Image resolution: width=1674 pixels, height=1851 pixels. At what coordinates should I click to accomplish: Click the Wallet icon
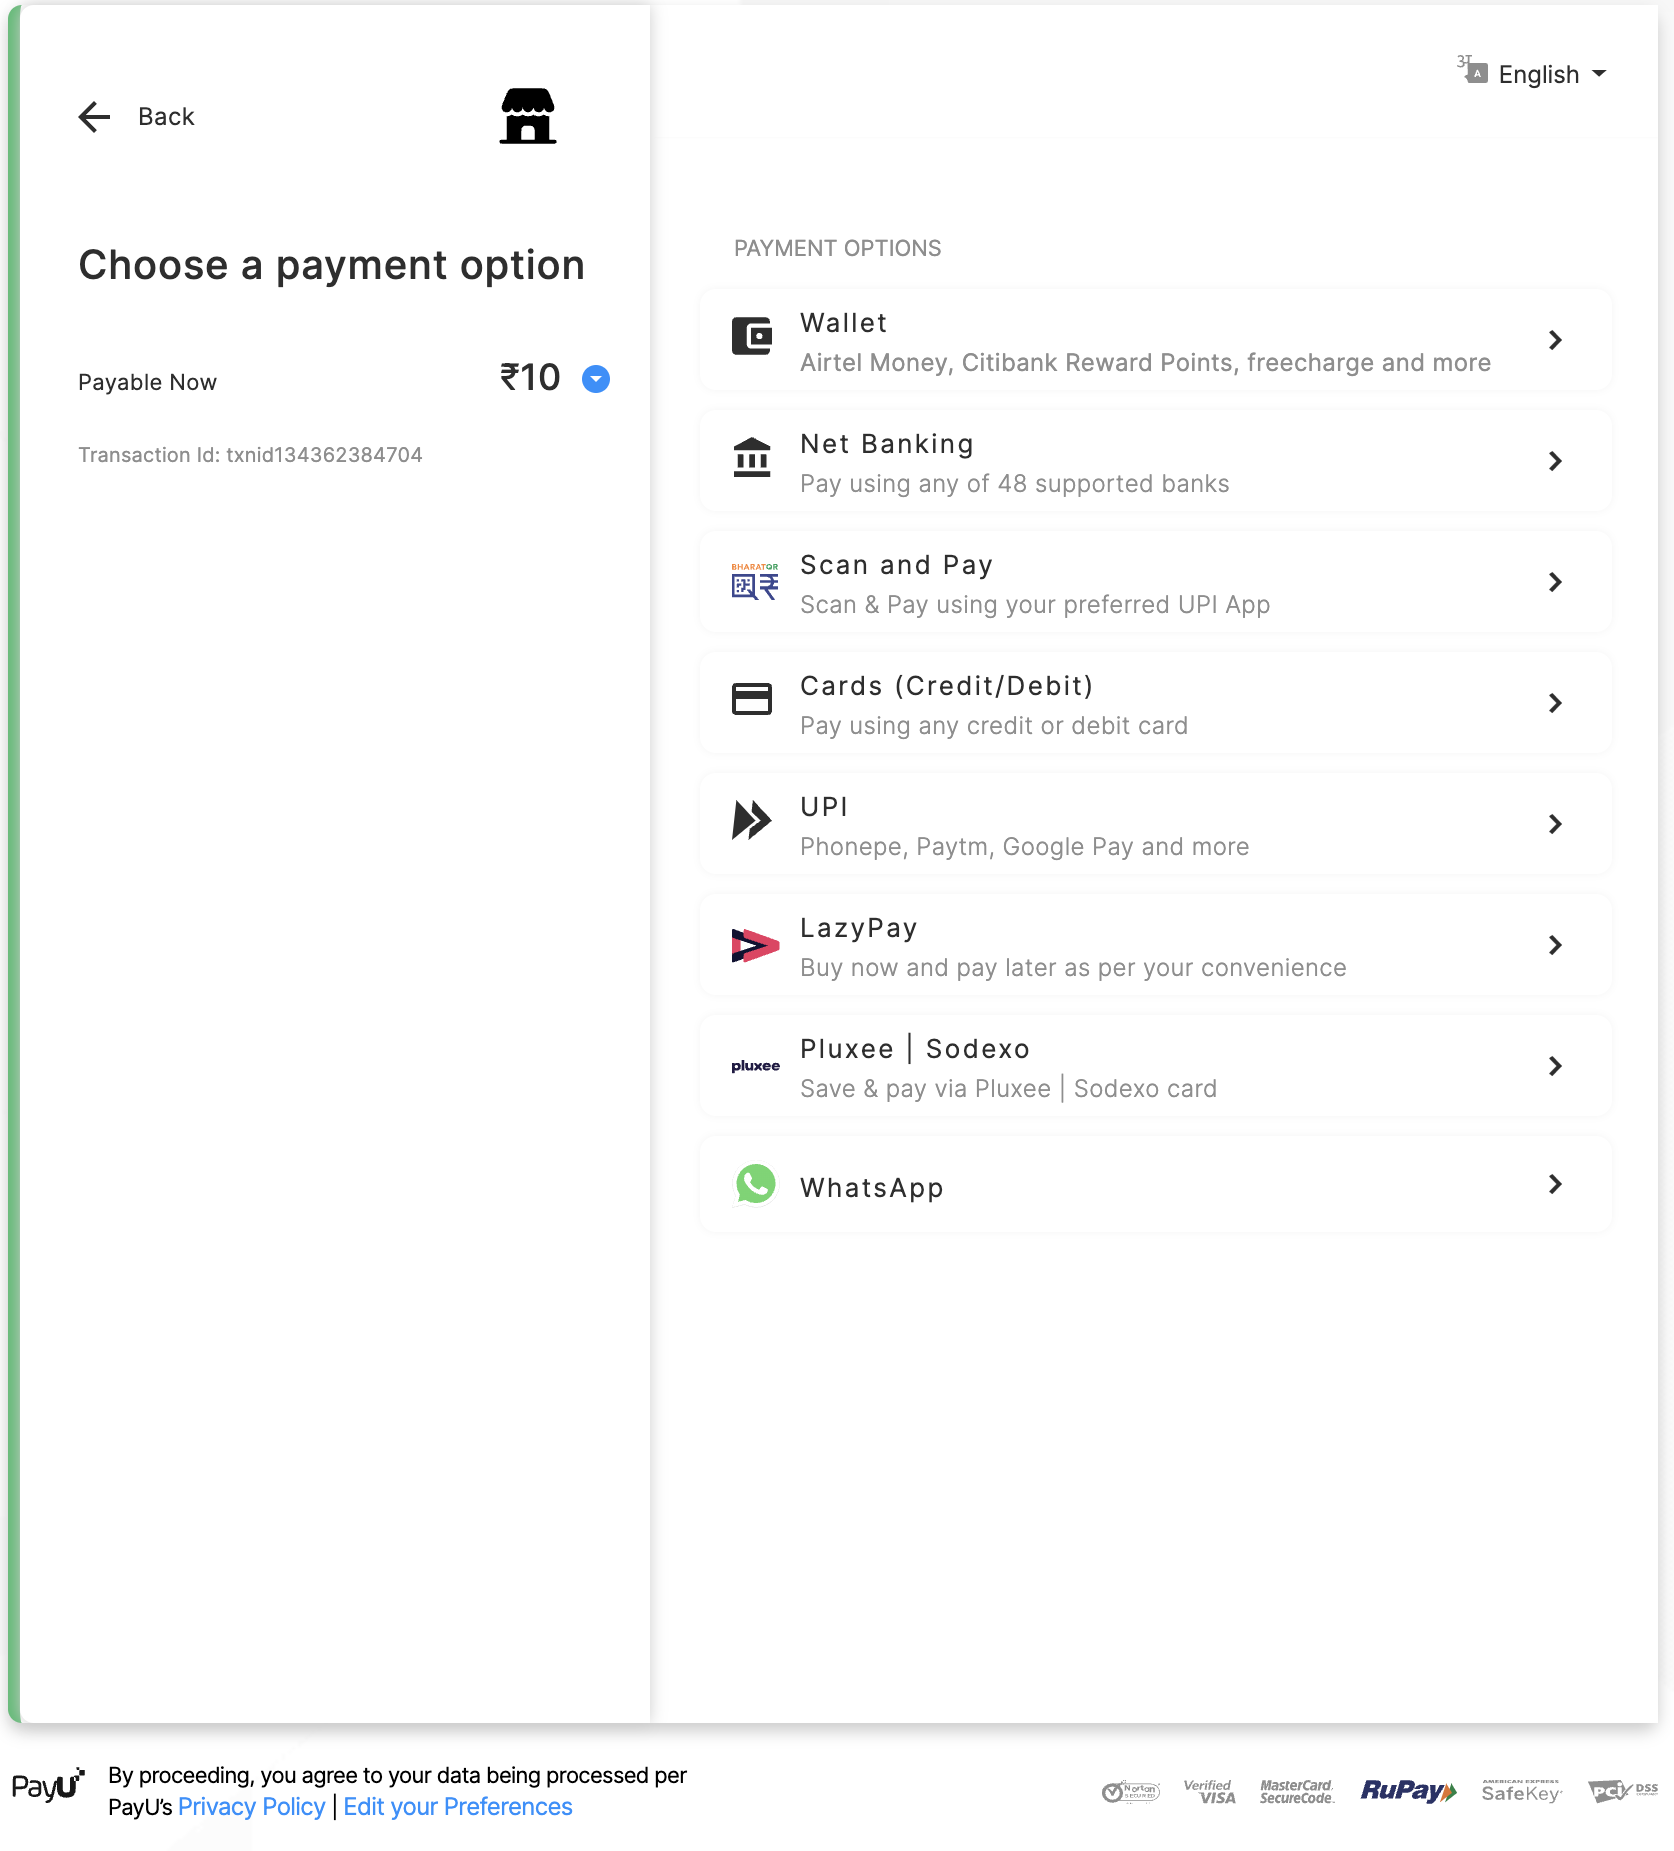click(x=752, y=337)
